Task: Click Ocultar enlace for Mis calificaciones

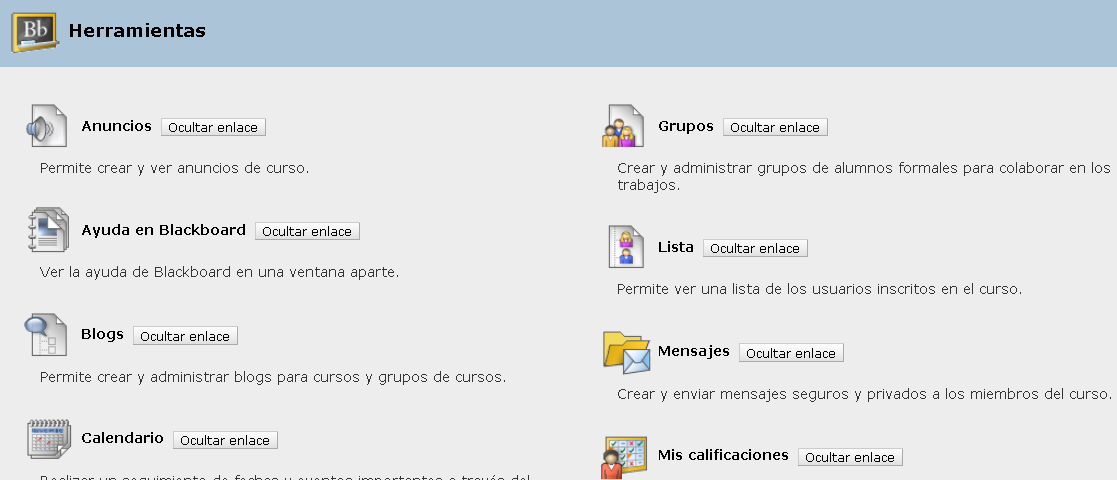Action: coord(850,457)
